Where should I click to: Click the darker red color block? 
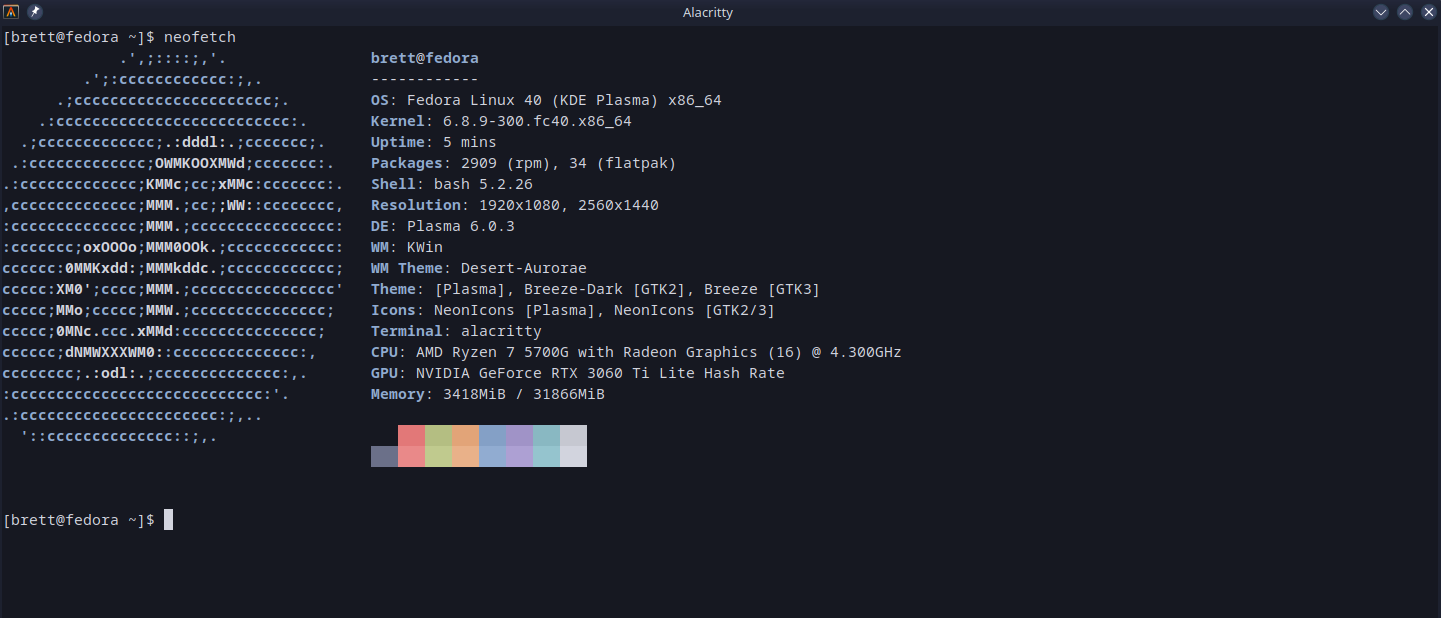411,435
